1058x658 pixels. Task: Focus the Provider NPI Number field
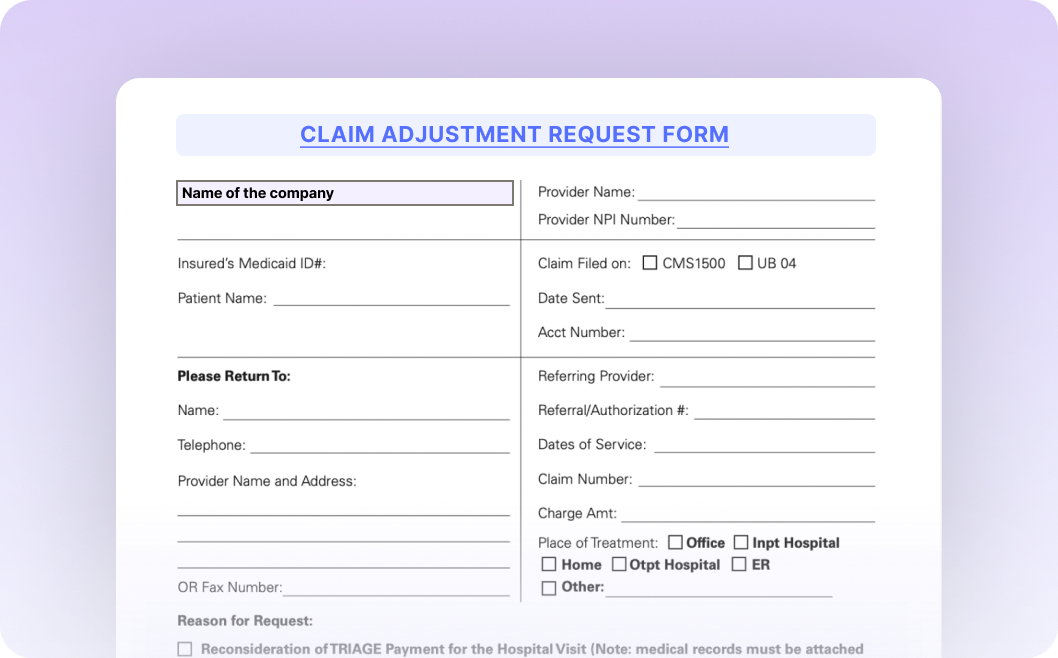click(x=775, y=220)
